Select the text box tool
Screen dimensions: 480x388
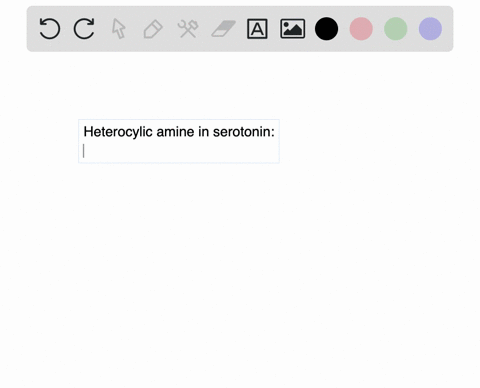point(257,29)
